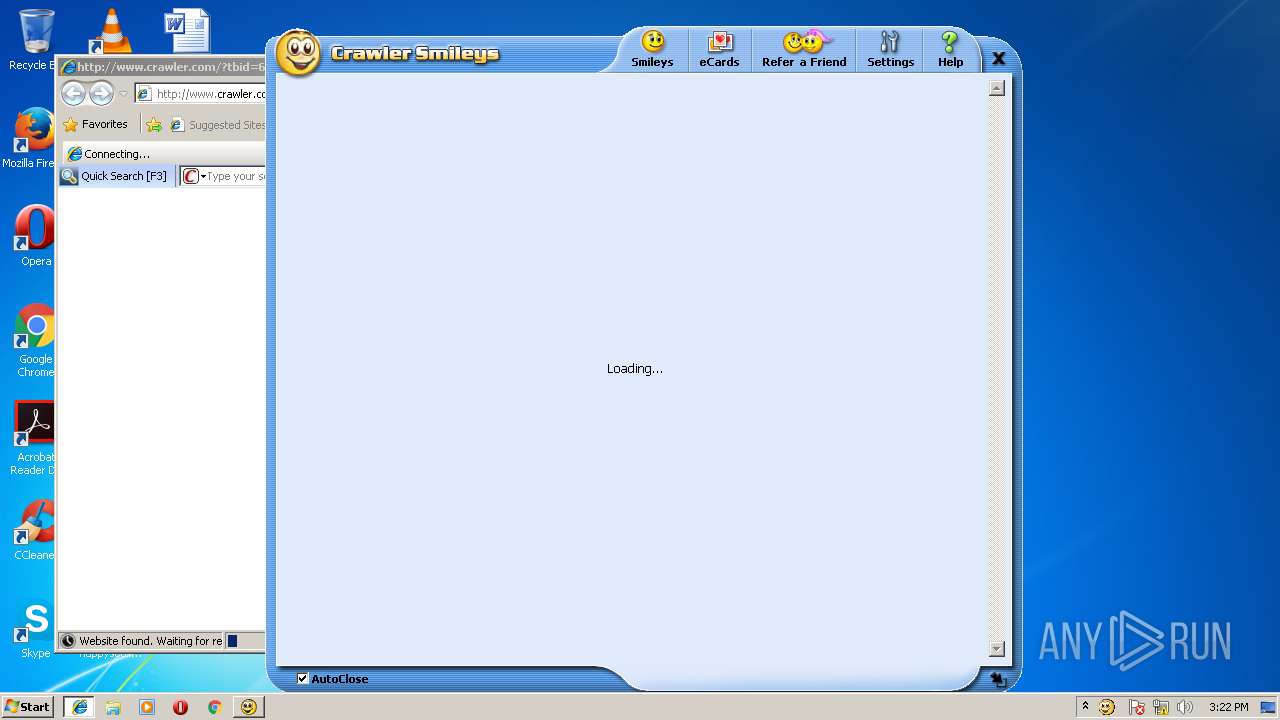Launch Mozilla Firefox desktop shortcut
This screenshot has height=720, width=1280.
pos(33,138)
